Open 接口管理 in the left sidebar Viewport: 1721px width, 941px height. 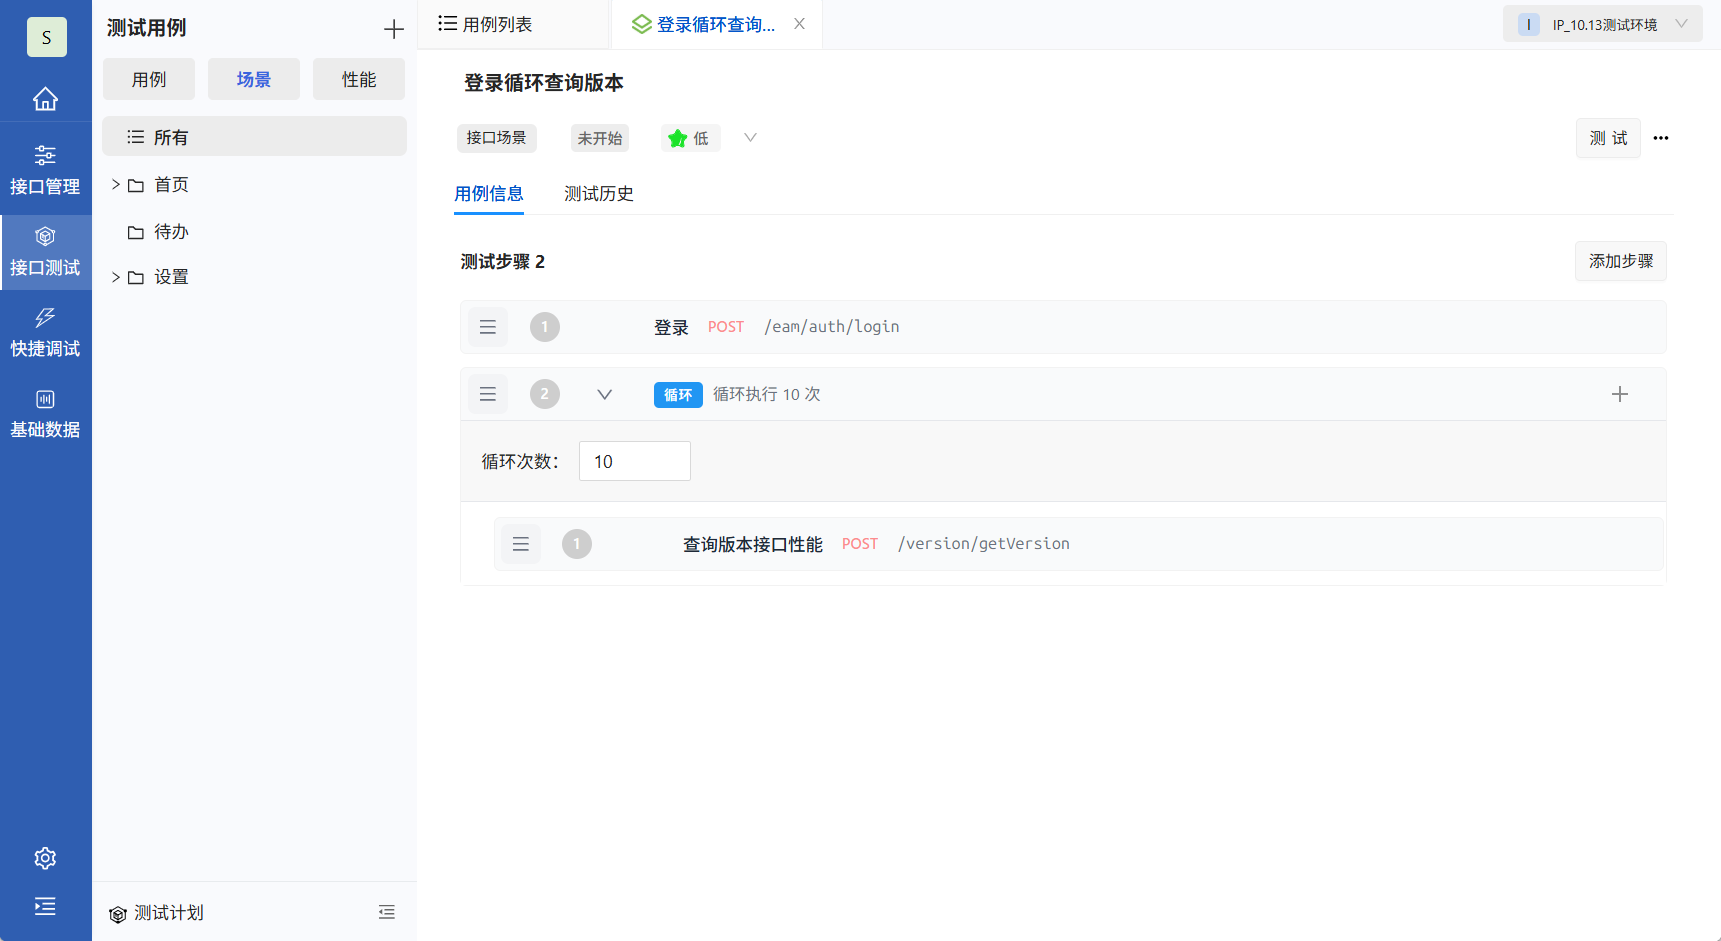coord(45,168)
